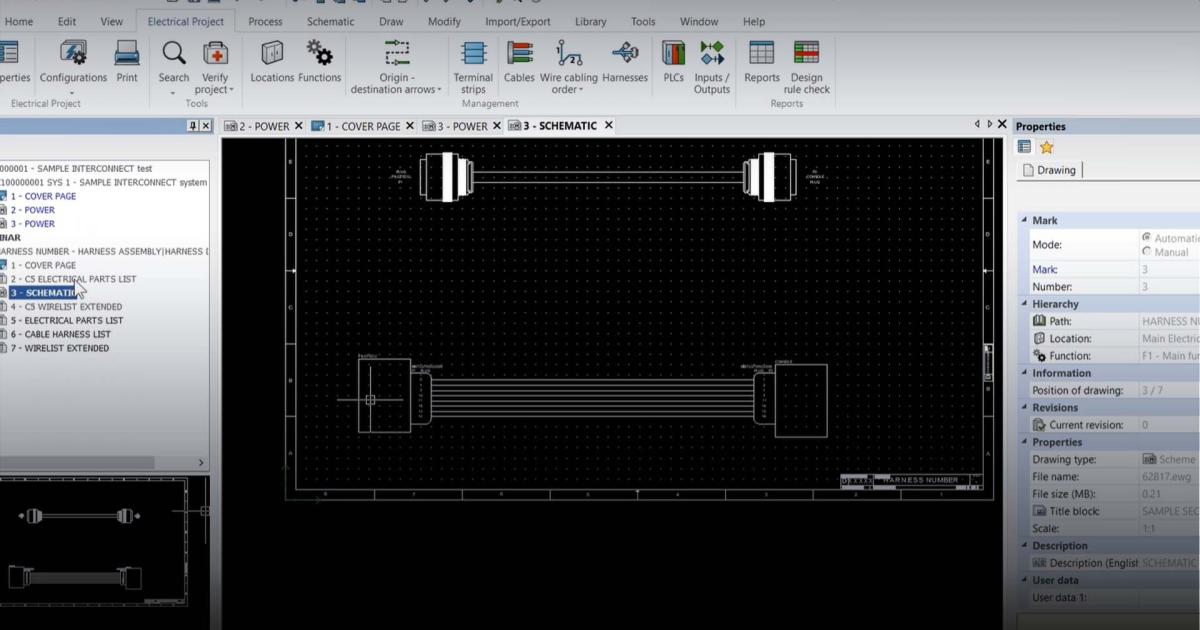Switch to the Schematic ribbon tab
This screenshot has width=1200, height=630.
330,21
